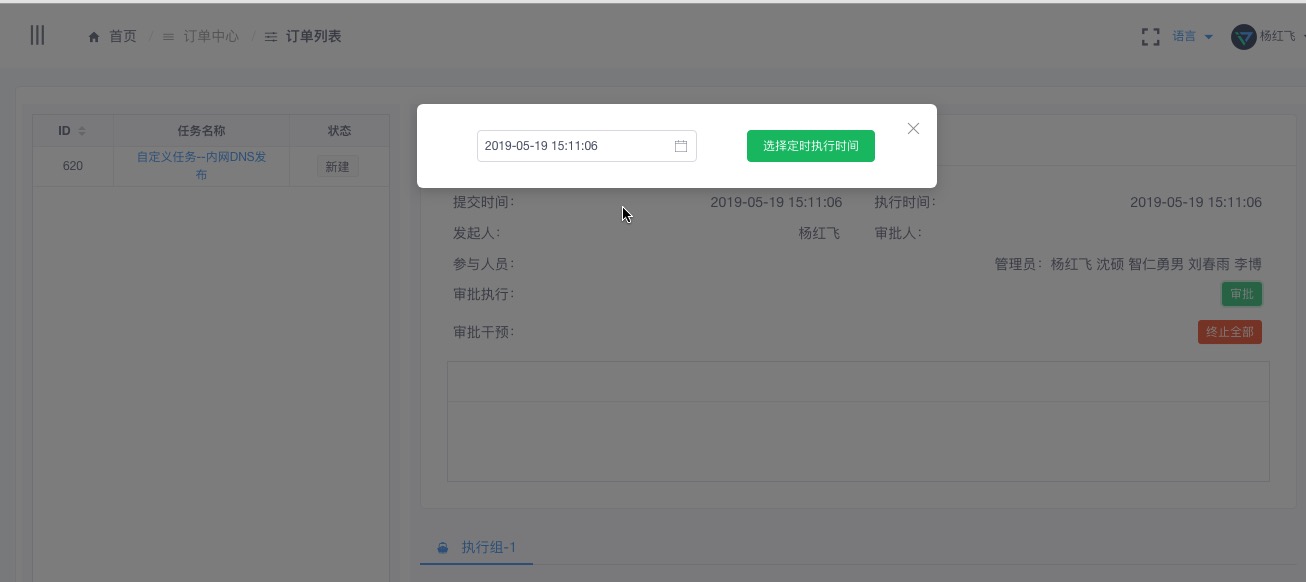
Task: Open the 杨红飞 user menu
Action: pos(1278,36)
